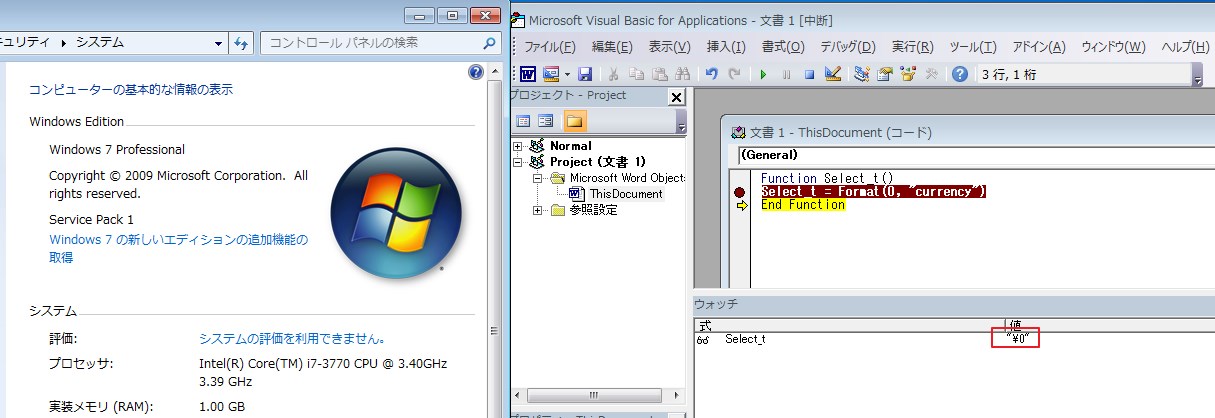Open the (General) object dropdown
1215x418 pixels.
click(975, 155)
